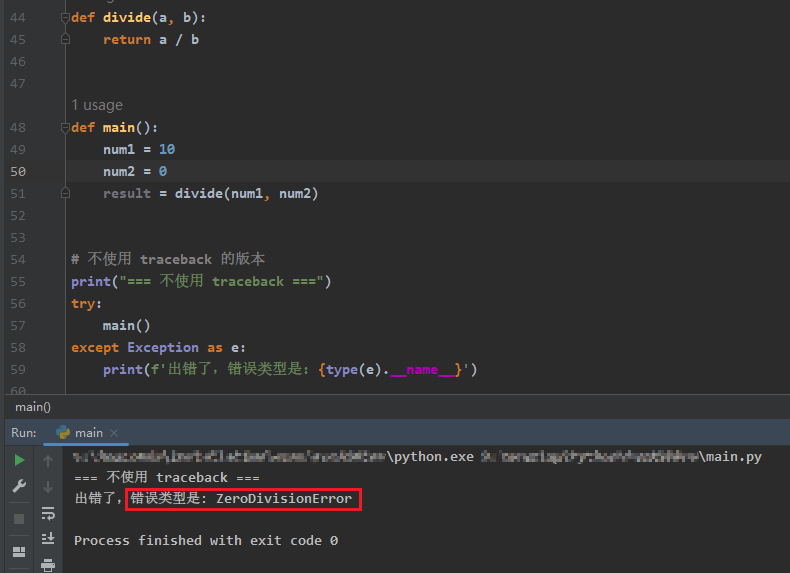Click print("=== 不使用 traceback ===") line
The width and height of the screenshot is (790, 573).
(201, 281)
